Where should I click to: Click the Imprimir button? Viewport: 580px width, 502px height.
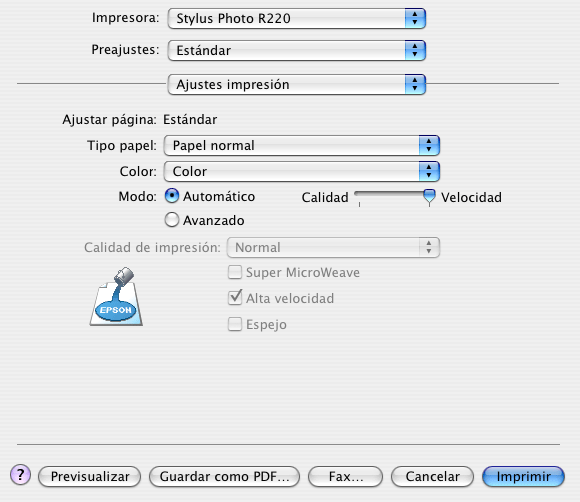pyautogui.click(x=523, y=476)
